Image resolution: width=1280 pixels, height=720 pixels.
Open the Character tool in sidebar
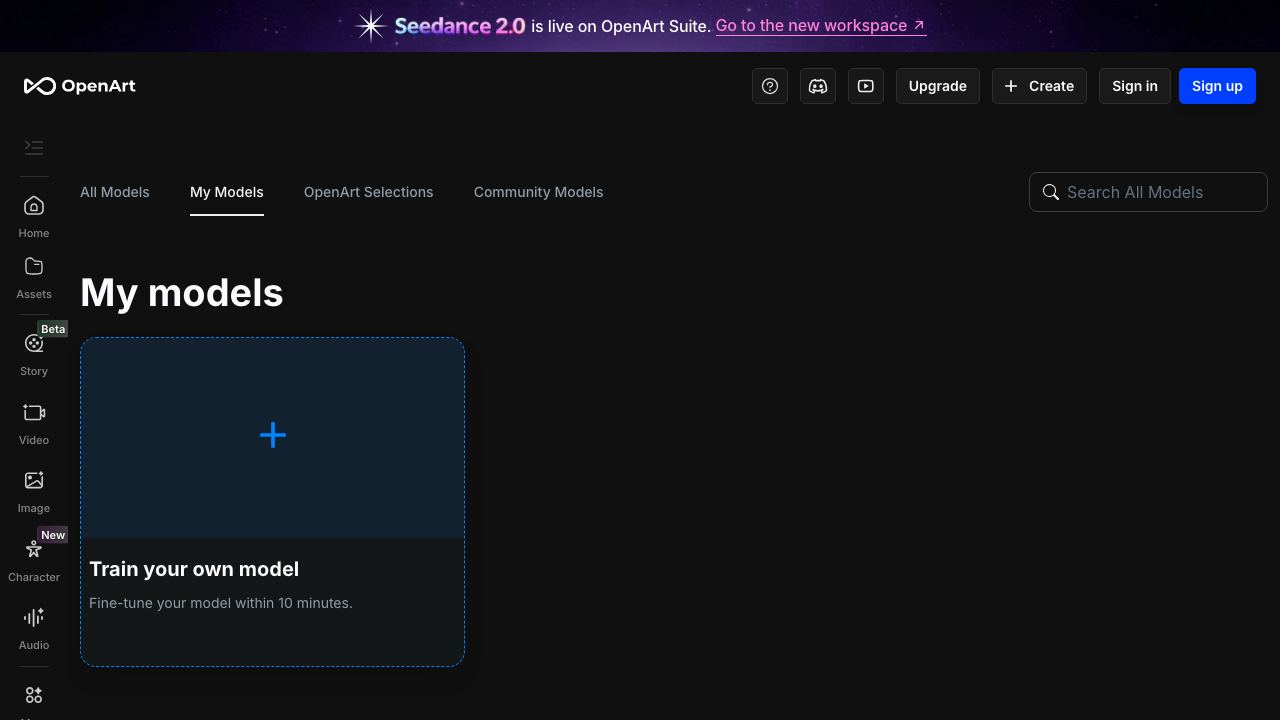(x=34, y=561)
